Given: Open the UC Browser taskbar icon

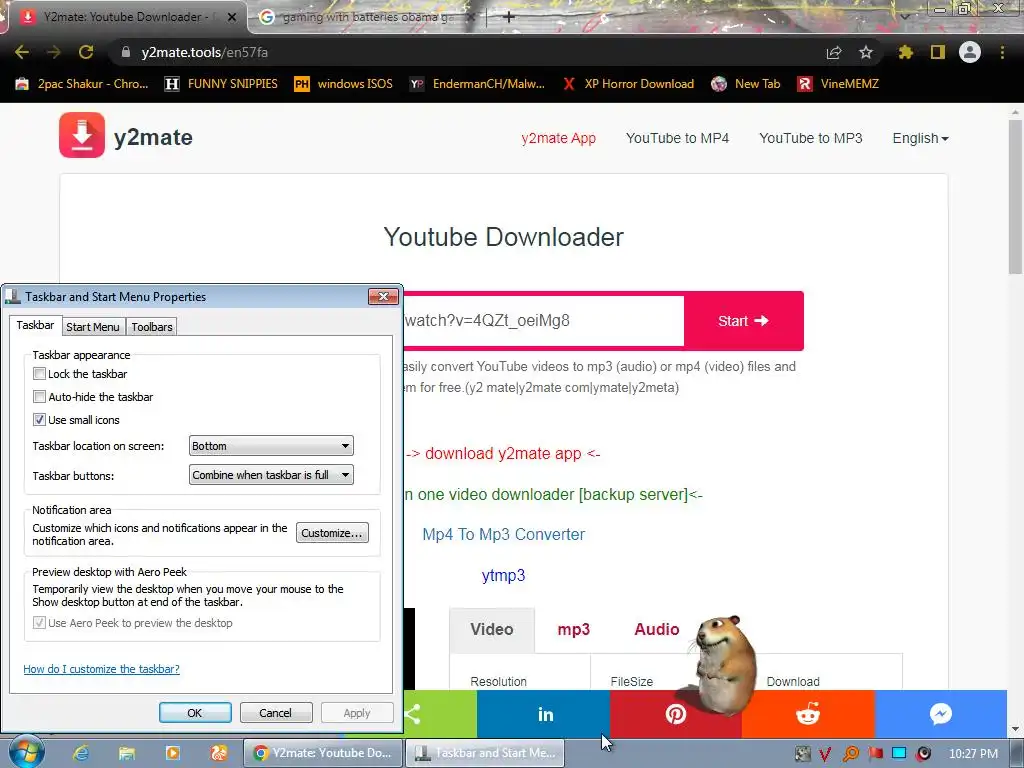Looking at the screenshot, I should tap(219, 753).
